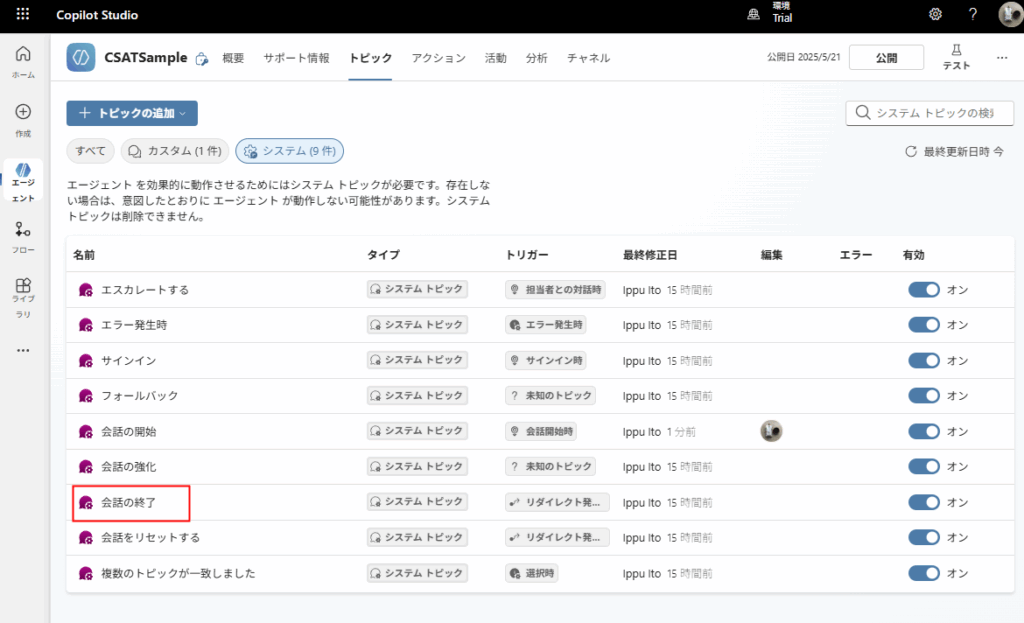This screenshot has width=1024, height=623.
Task: Switch off the 会話の終了 topic
Action: coord(923,502)
